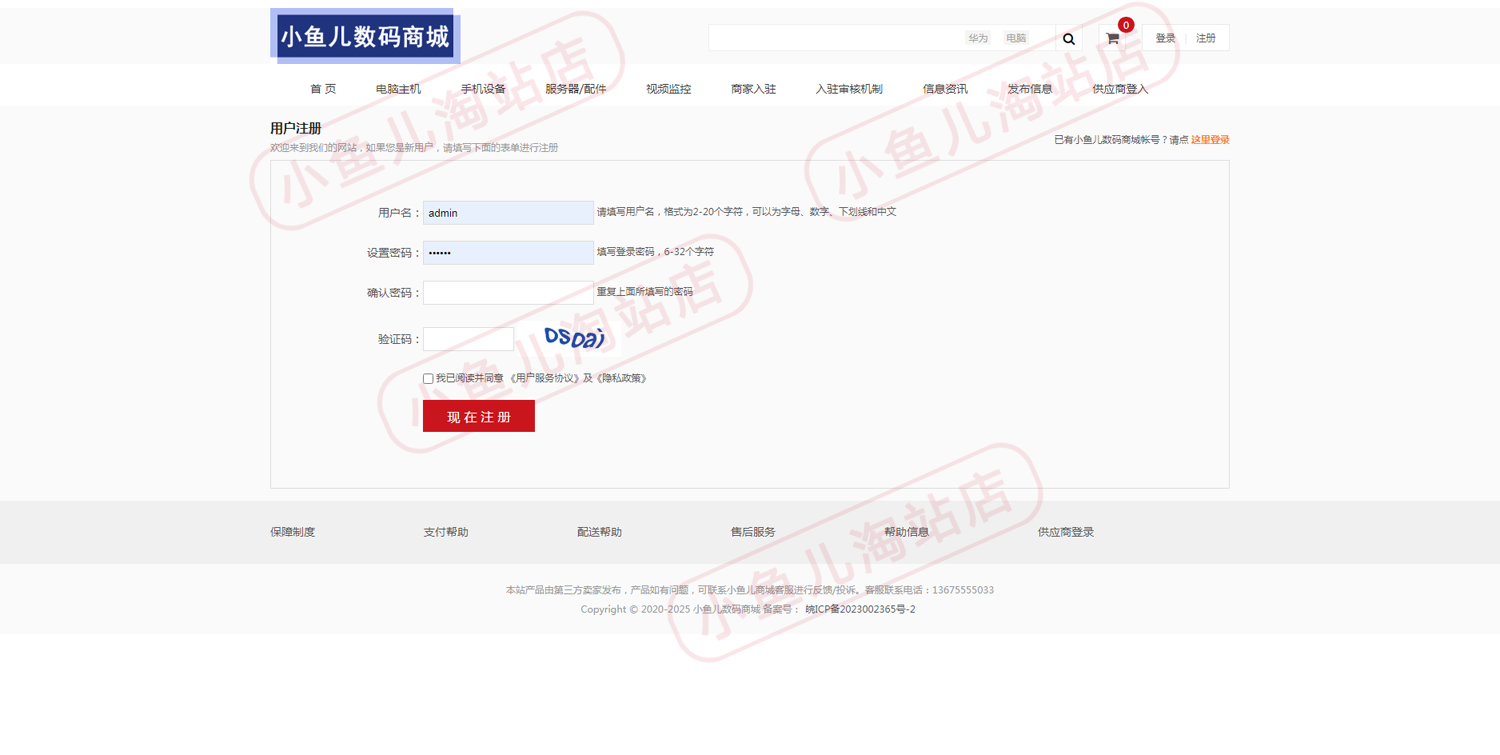Select the 华为 search suggestion
Viewport: 1500px width, 755px height.
(977, 38)
